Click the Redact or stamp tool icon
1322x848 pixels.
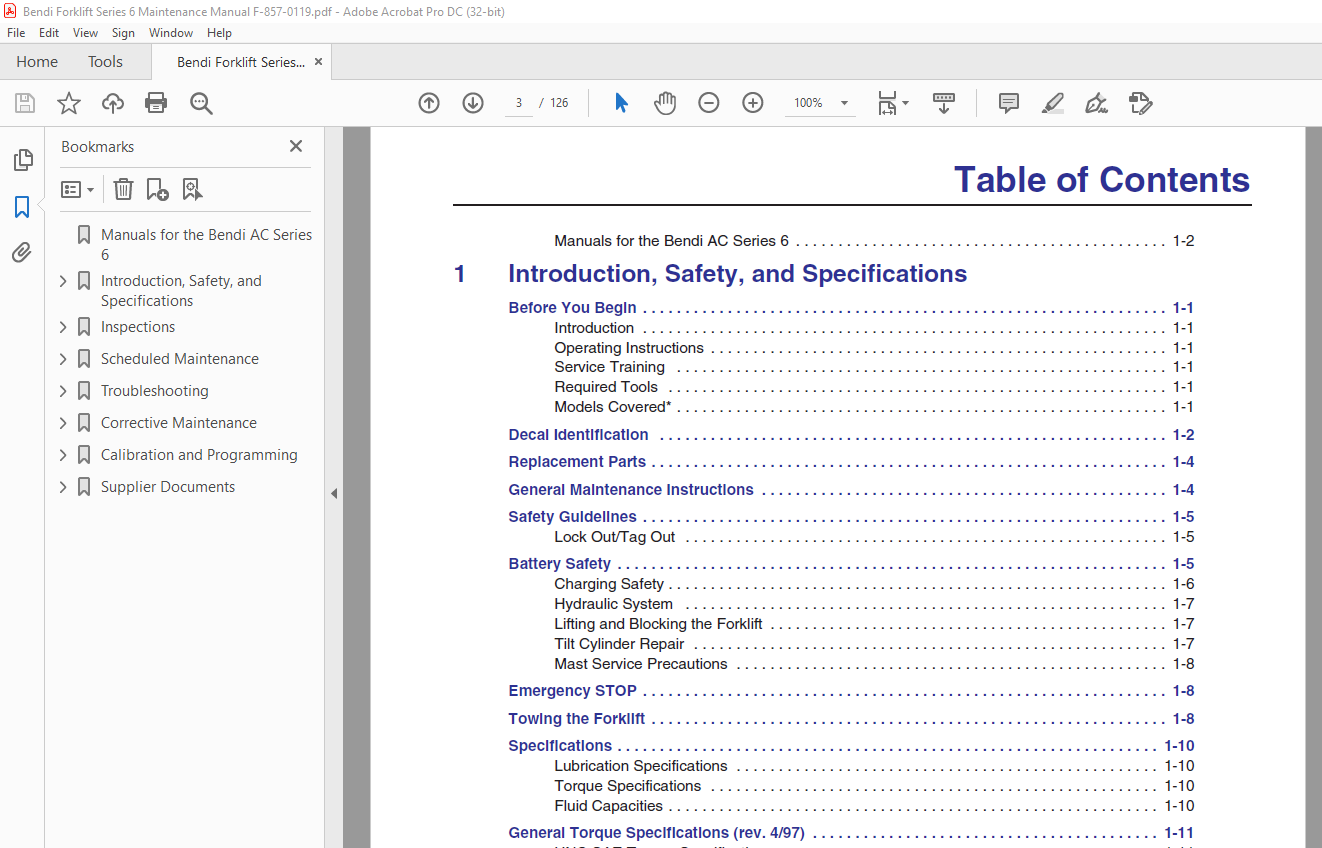coord(1140,103)
